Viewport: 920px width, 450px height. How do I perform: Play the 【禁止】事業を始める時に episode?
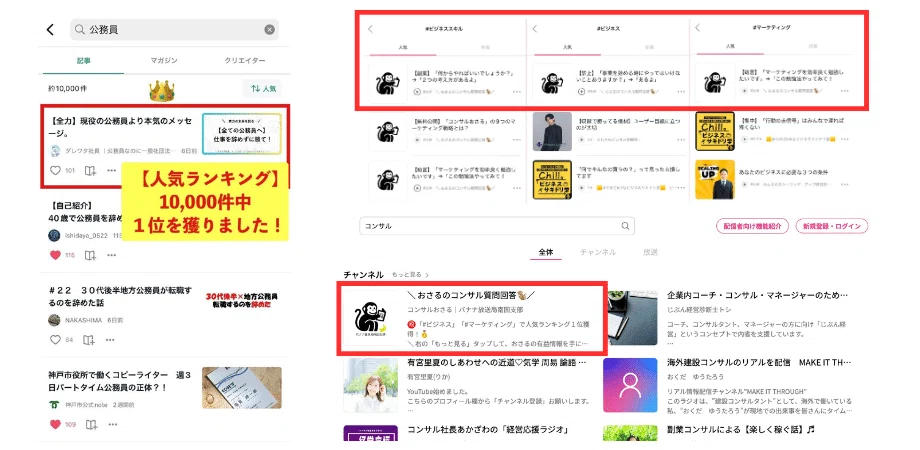pos(581,92)
